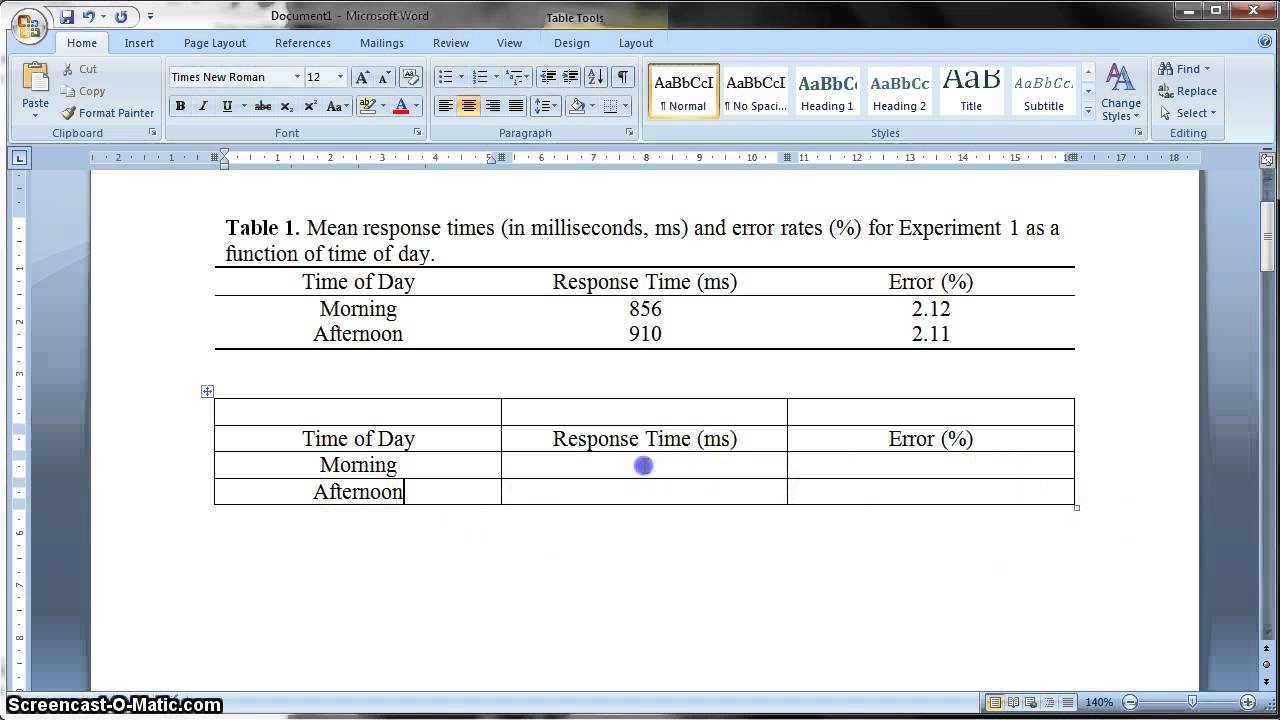This screenshot has width=1280, height=720.
Task: Click the Microsoft Office Button
Action: click(28, 24)
